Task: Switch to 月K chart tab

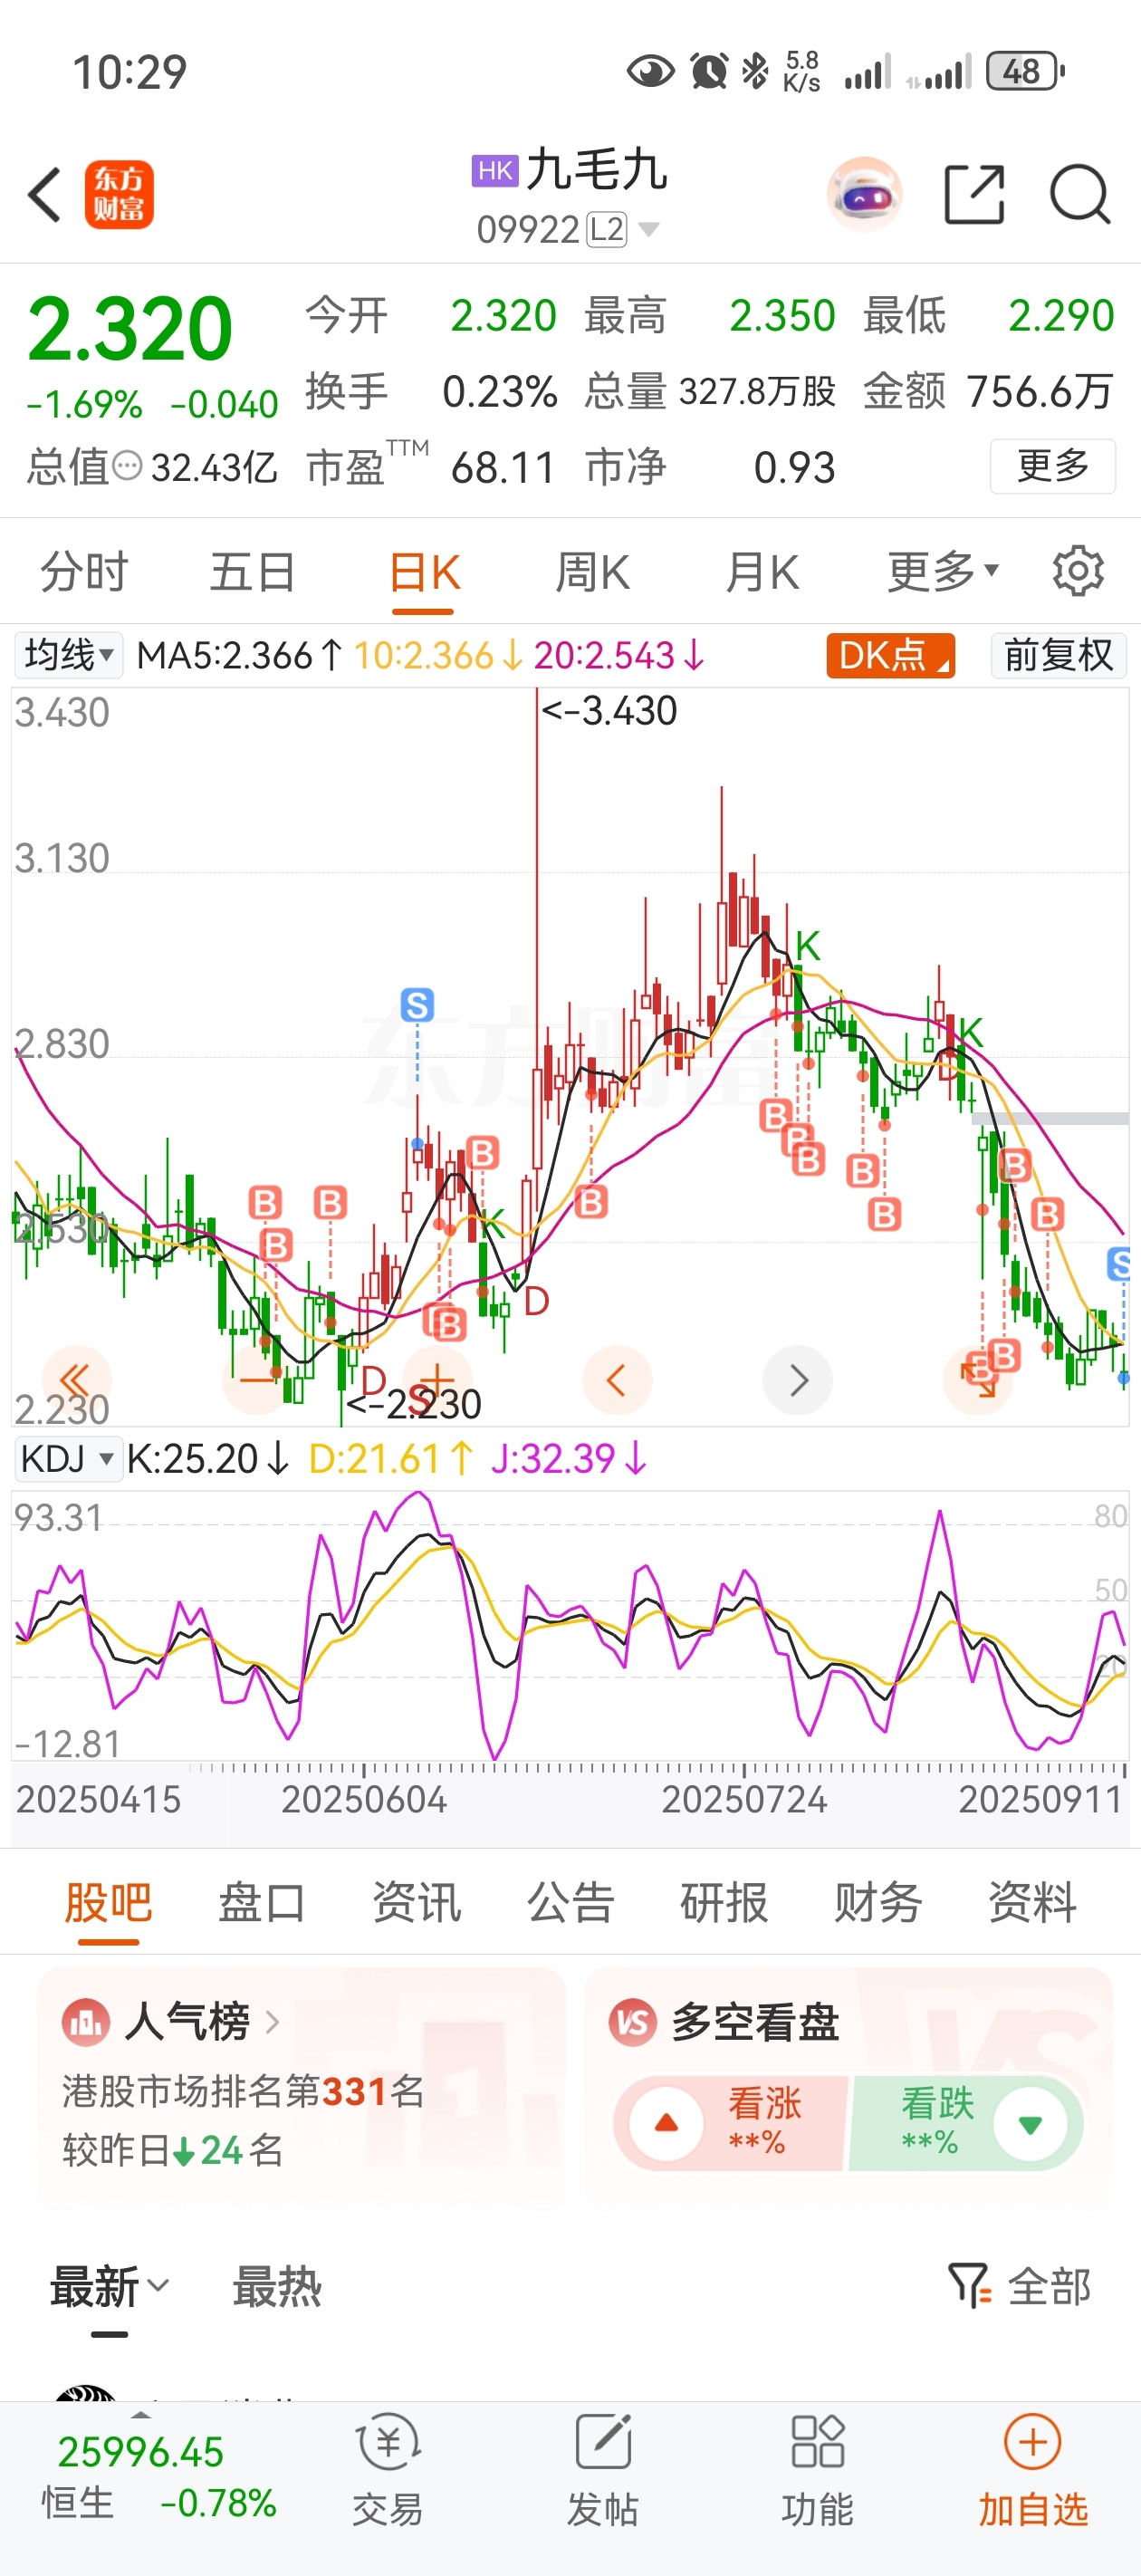Action: 762,573
